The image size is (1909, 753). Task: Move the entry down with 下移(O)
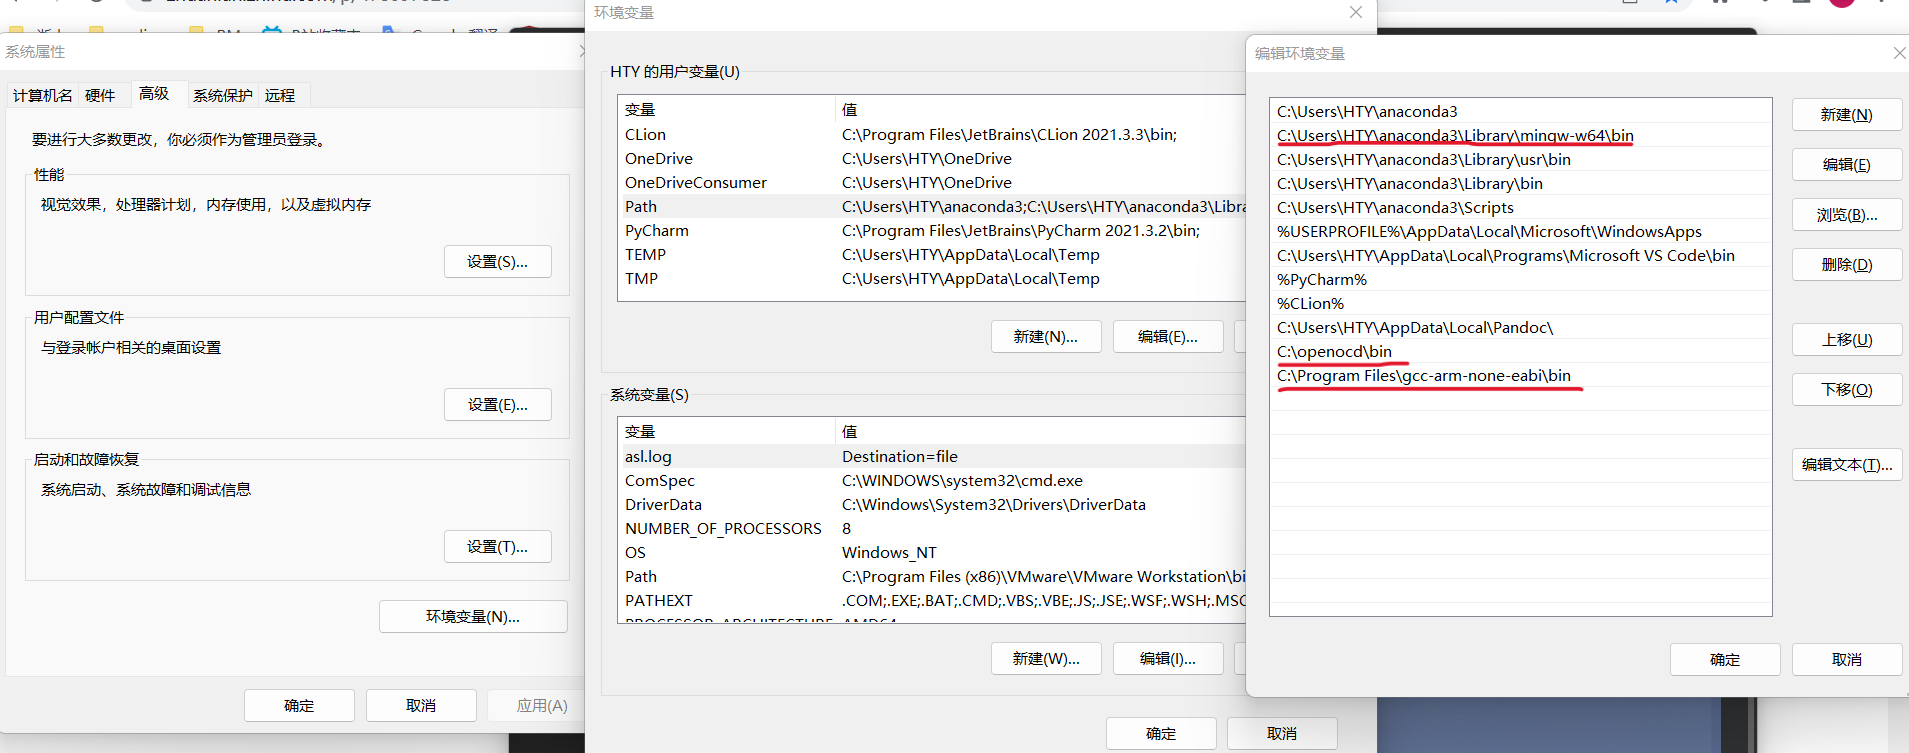pyautogui.click(x=1846, y=390)
